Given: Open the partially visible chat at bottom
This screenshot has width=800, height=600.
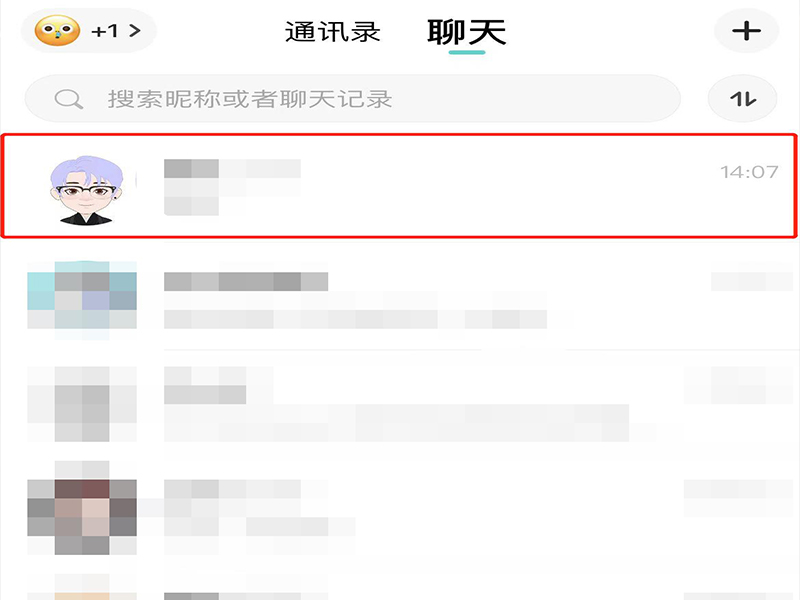Looking at the screenshot, I should (x=400, y=586).
